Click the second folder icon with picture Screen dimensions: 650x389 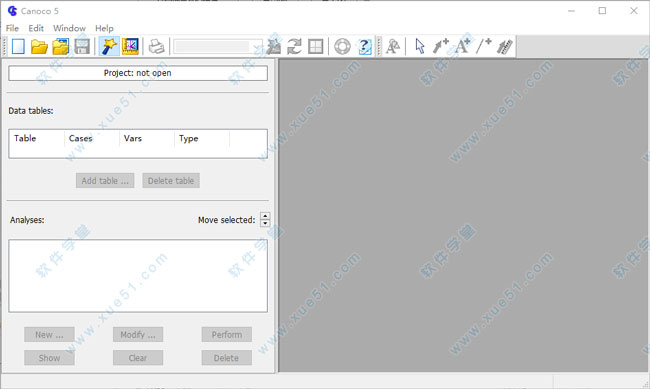(61, 46)
